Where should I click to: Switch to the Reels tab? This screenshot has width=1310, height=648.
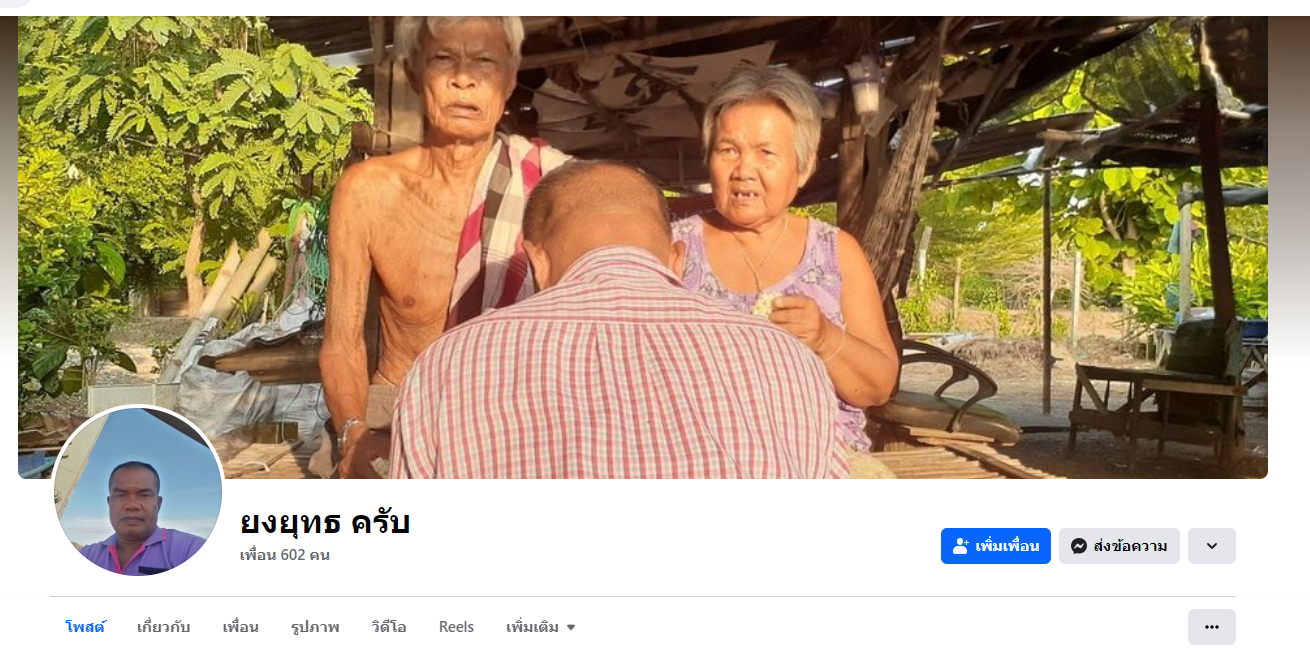(x=456, y=627)
